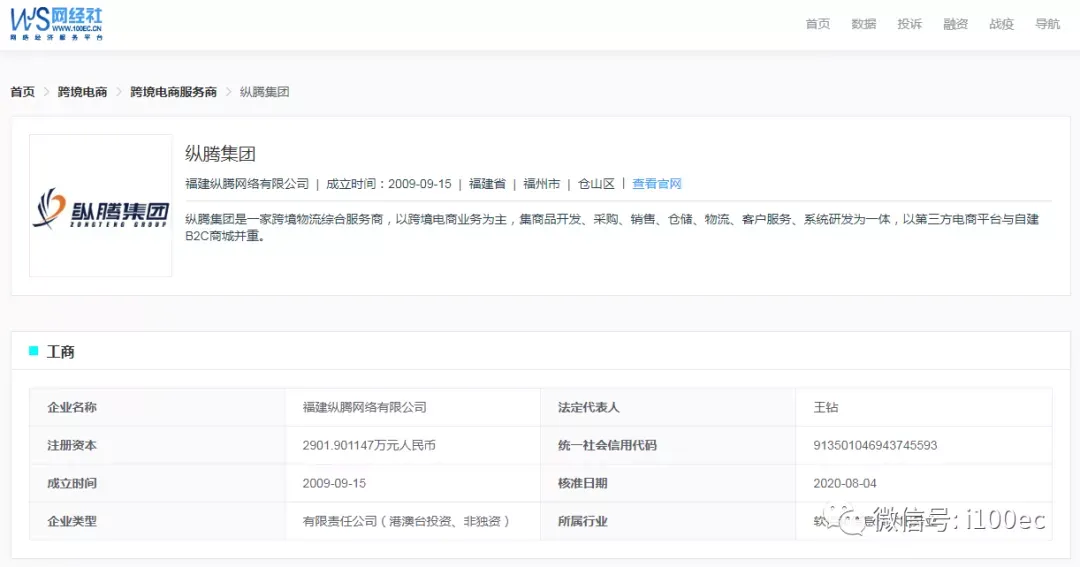Open the 查看官网 link
The width and height of the screenshot is (1080, 567).
657,184
